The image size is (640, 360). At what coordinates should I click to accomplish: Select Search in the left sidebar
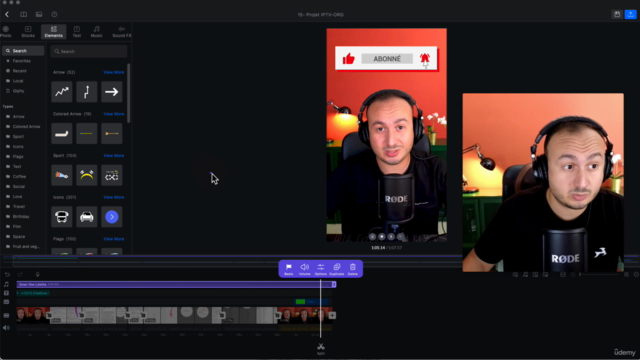tap(23, 51)
